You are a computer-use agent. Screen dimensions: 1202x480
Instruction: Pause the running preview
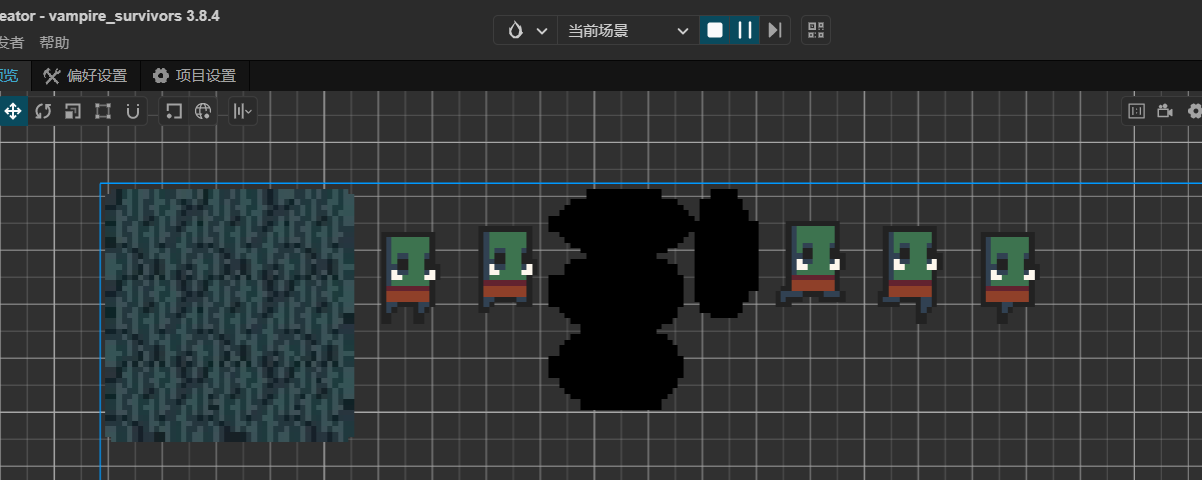(x=745, y=30)
